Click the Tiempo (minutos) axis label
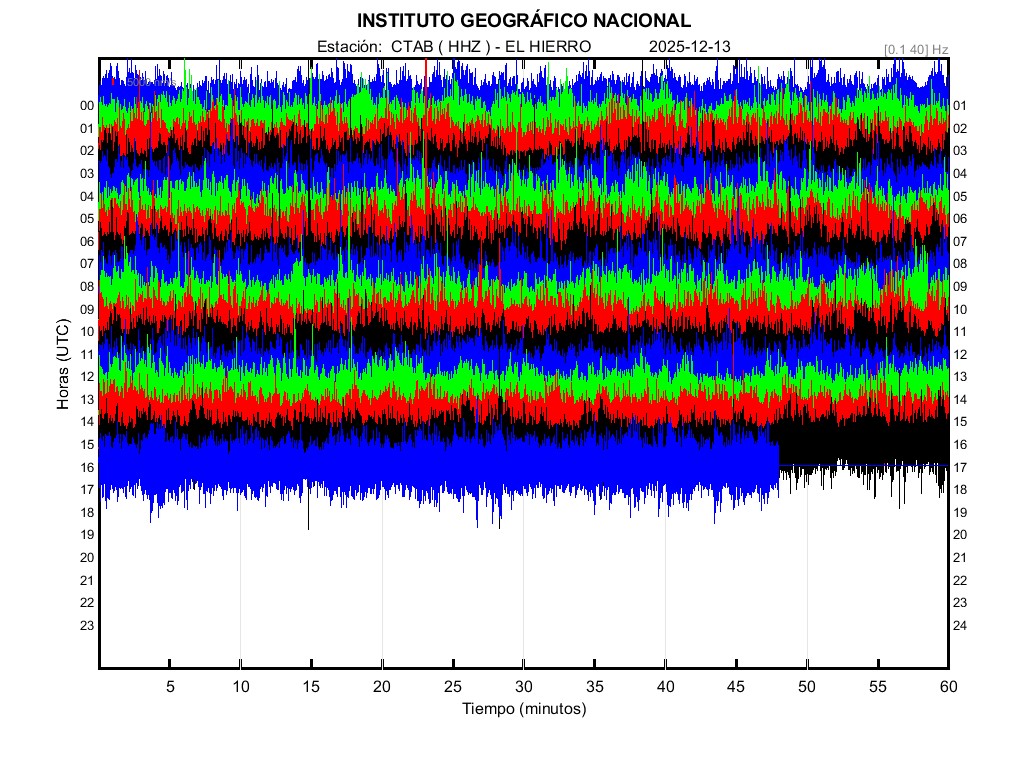 click(524, 709)
